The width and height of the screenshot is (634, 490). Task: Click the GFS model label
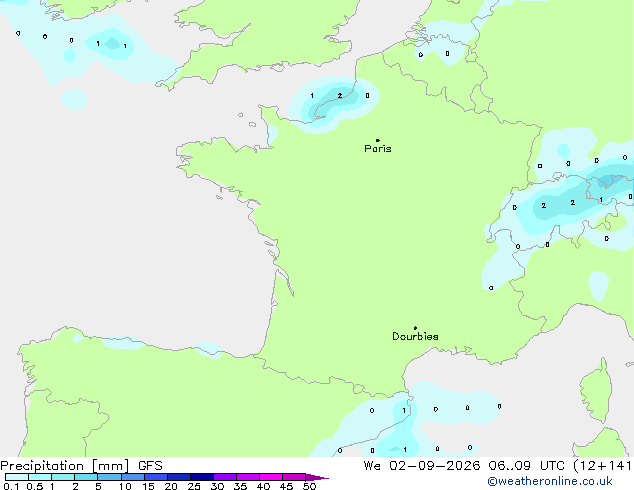coord(150,466)
